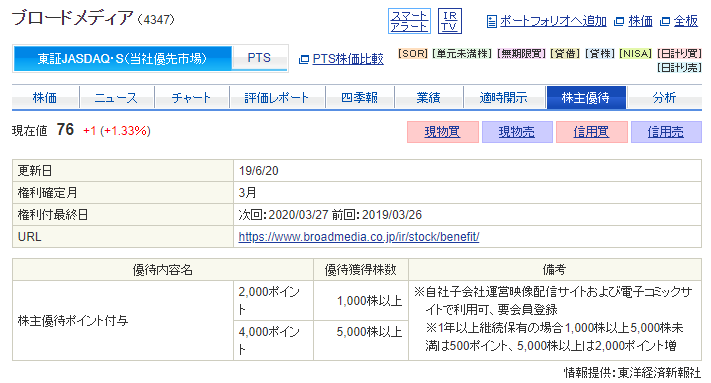Image resolution: width=711 pixels, height=383 pixels.
Task: Click the 現物買 button
Action: pyautogui.click(x=443, y=132)
